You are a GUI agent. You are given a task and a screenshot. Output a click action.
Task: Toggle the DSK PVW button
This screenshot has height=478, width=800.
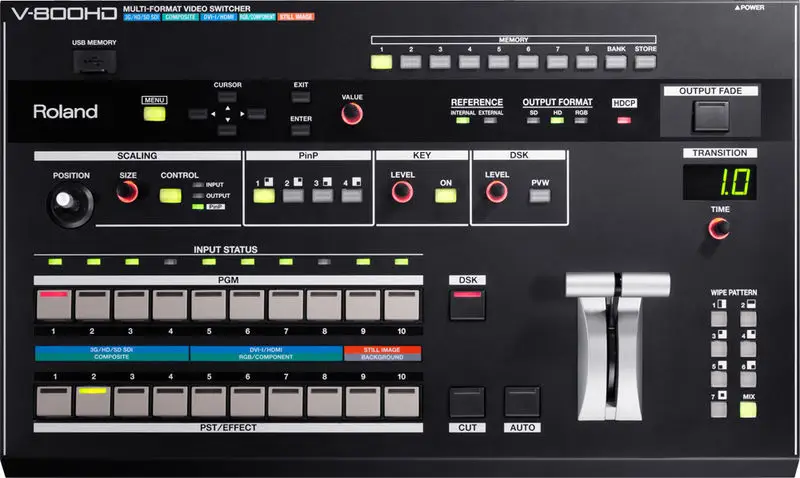coord(540,195)
